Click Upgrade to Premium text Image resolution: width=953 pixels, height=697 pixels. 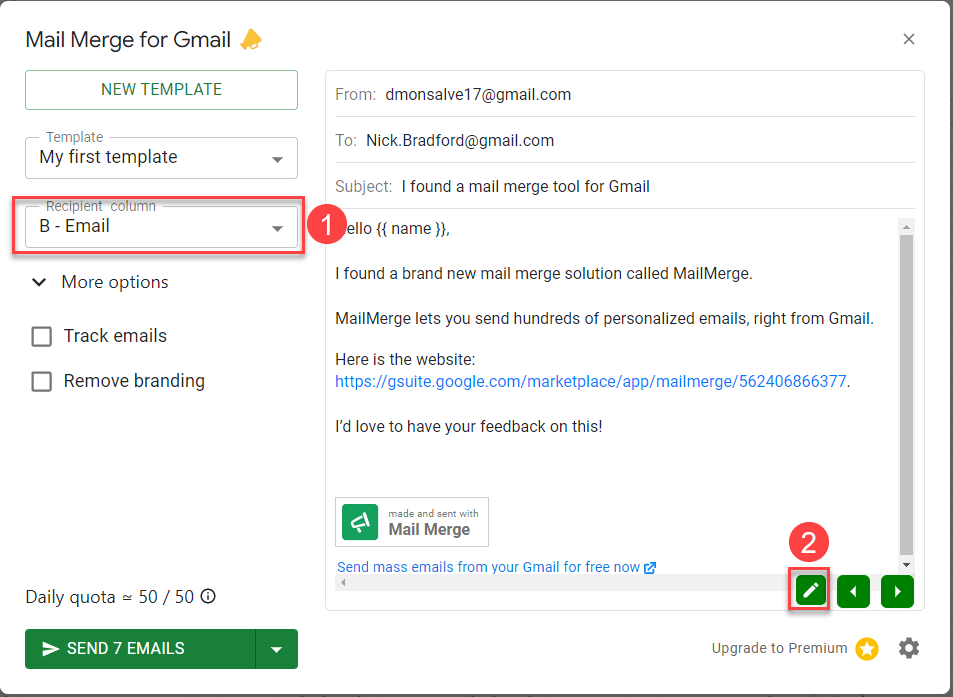tap(779, 648)
